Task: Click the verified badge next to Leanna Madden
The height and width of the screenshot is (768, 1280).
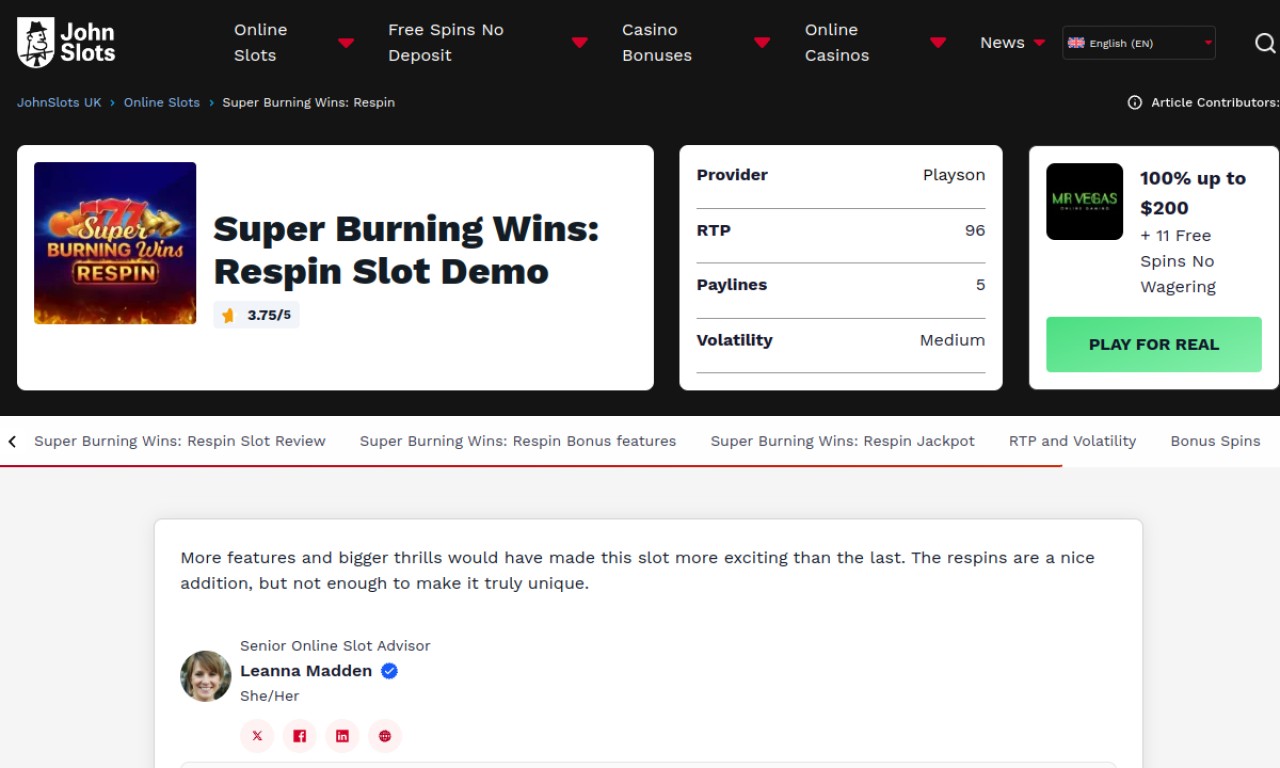Action: [390, 671]
